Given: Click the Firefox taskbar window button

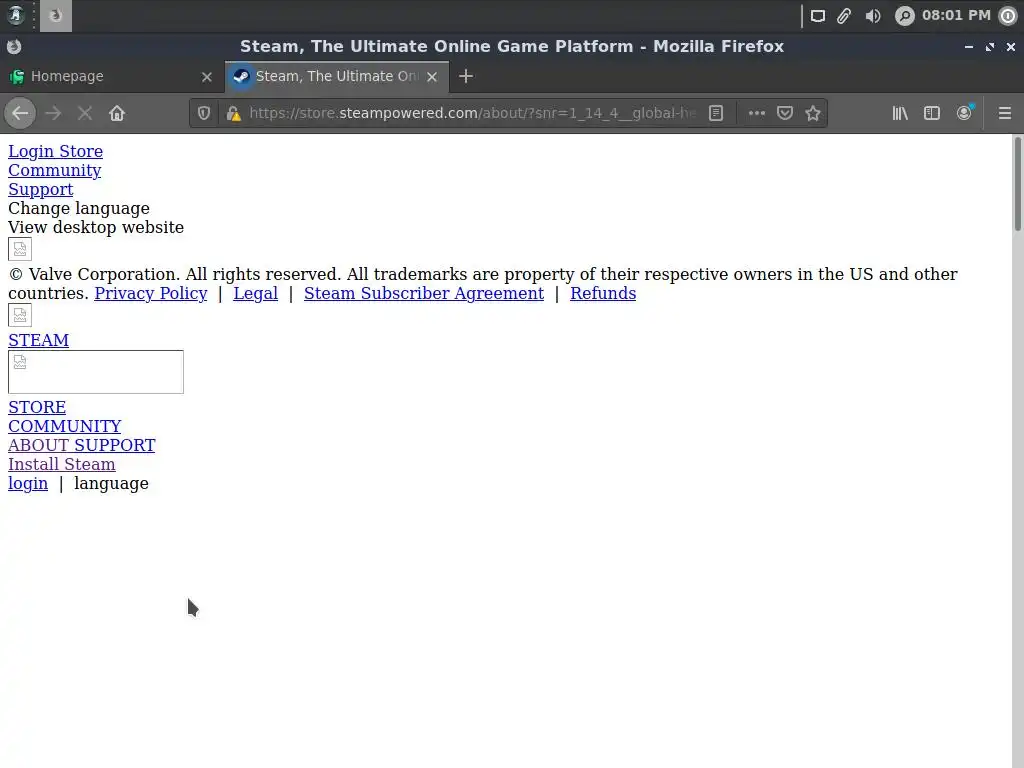Looking at the screenshot, I should (56, 15).
